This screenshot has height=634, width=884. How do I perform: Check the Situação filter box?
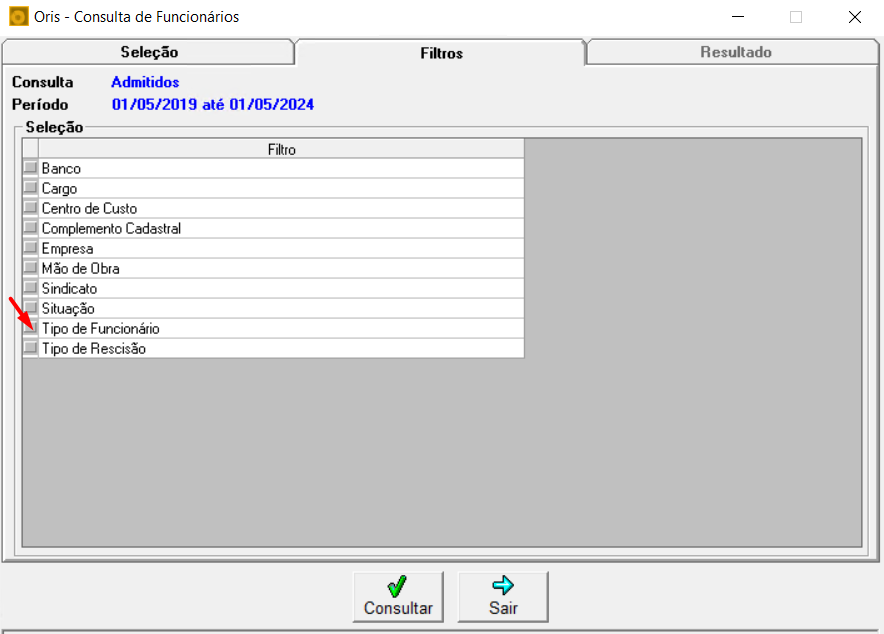click(x=30, y=308)
